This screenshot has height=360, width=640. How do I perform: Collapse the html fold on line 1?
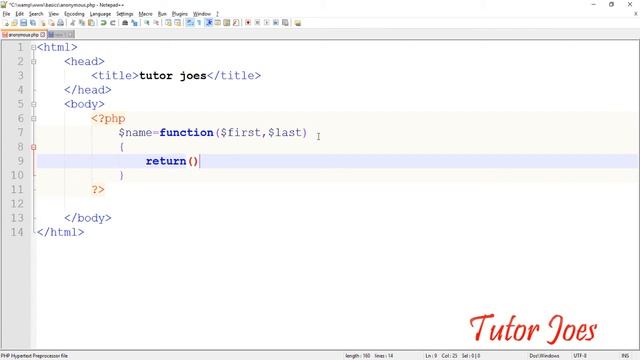(33, 47)
